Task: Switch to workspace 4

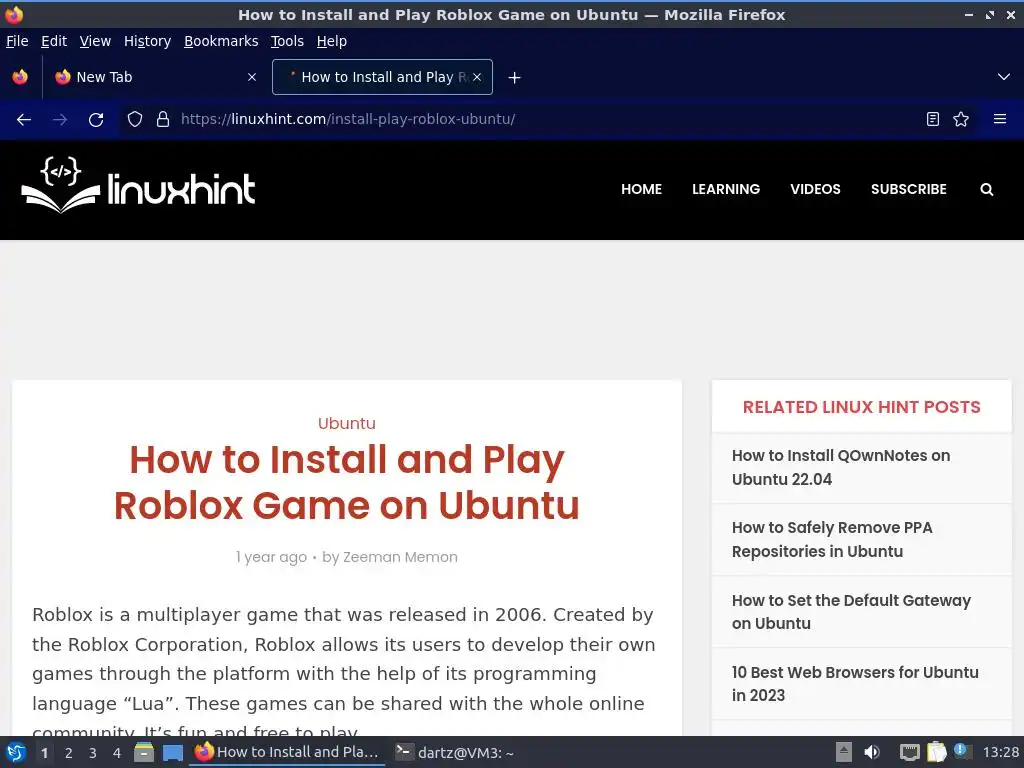Action: (x=117, y=753)
